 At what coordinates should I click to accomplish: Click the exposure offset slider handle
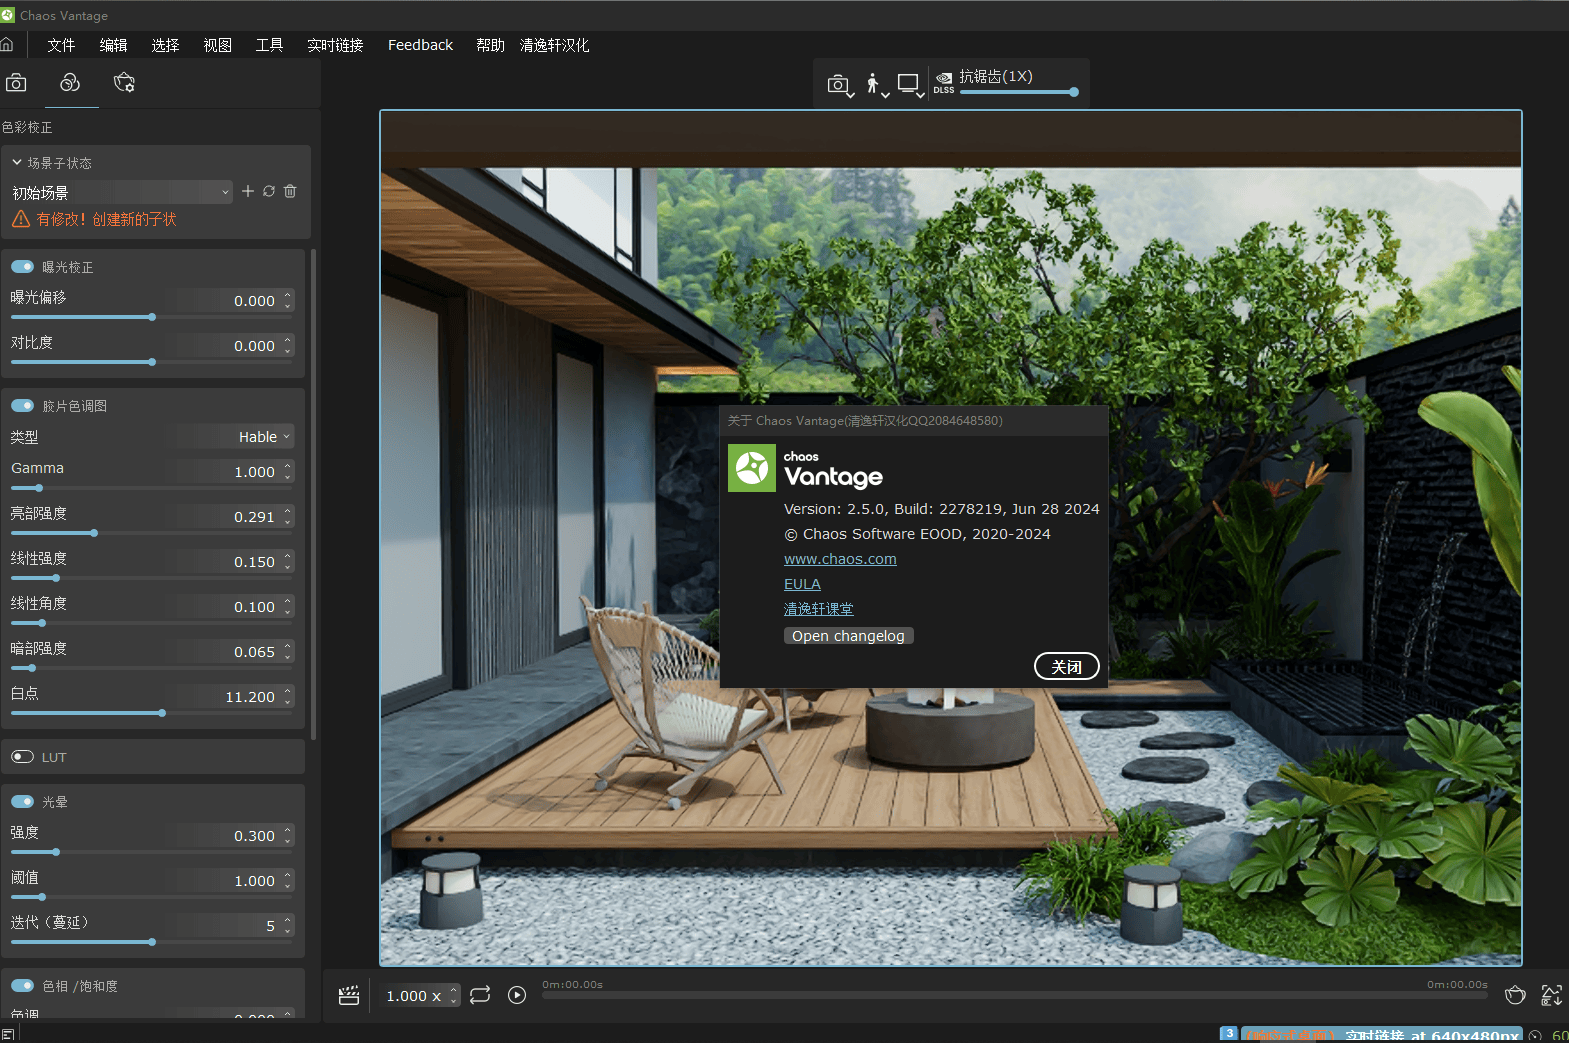(152, 317)
